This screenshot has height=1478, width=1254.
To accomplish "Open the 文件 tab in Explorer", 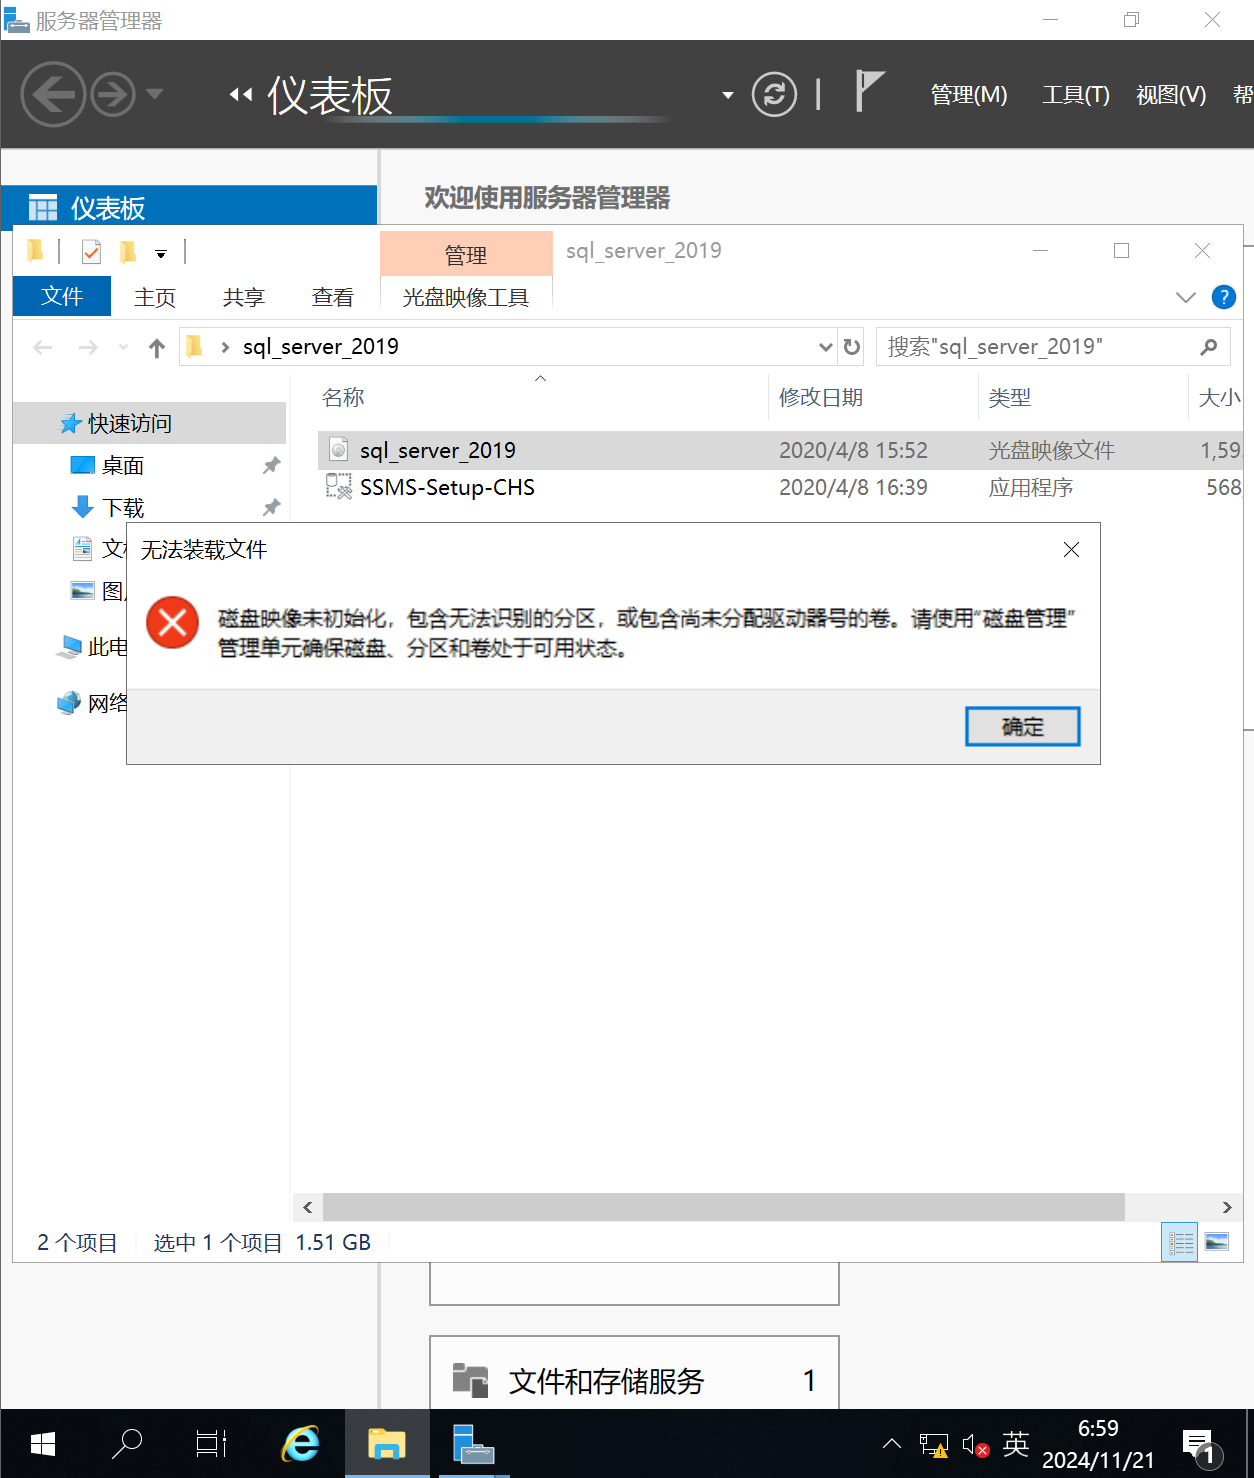I will [62, 296].
